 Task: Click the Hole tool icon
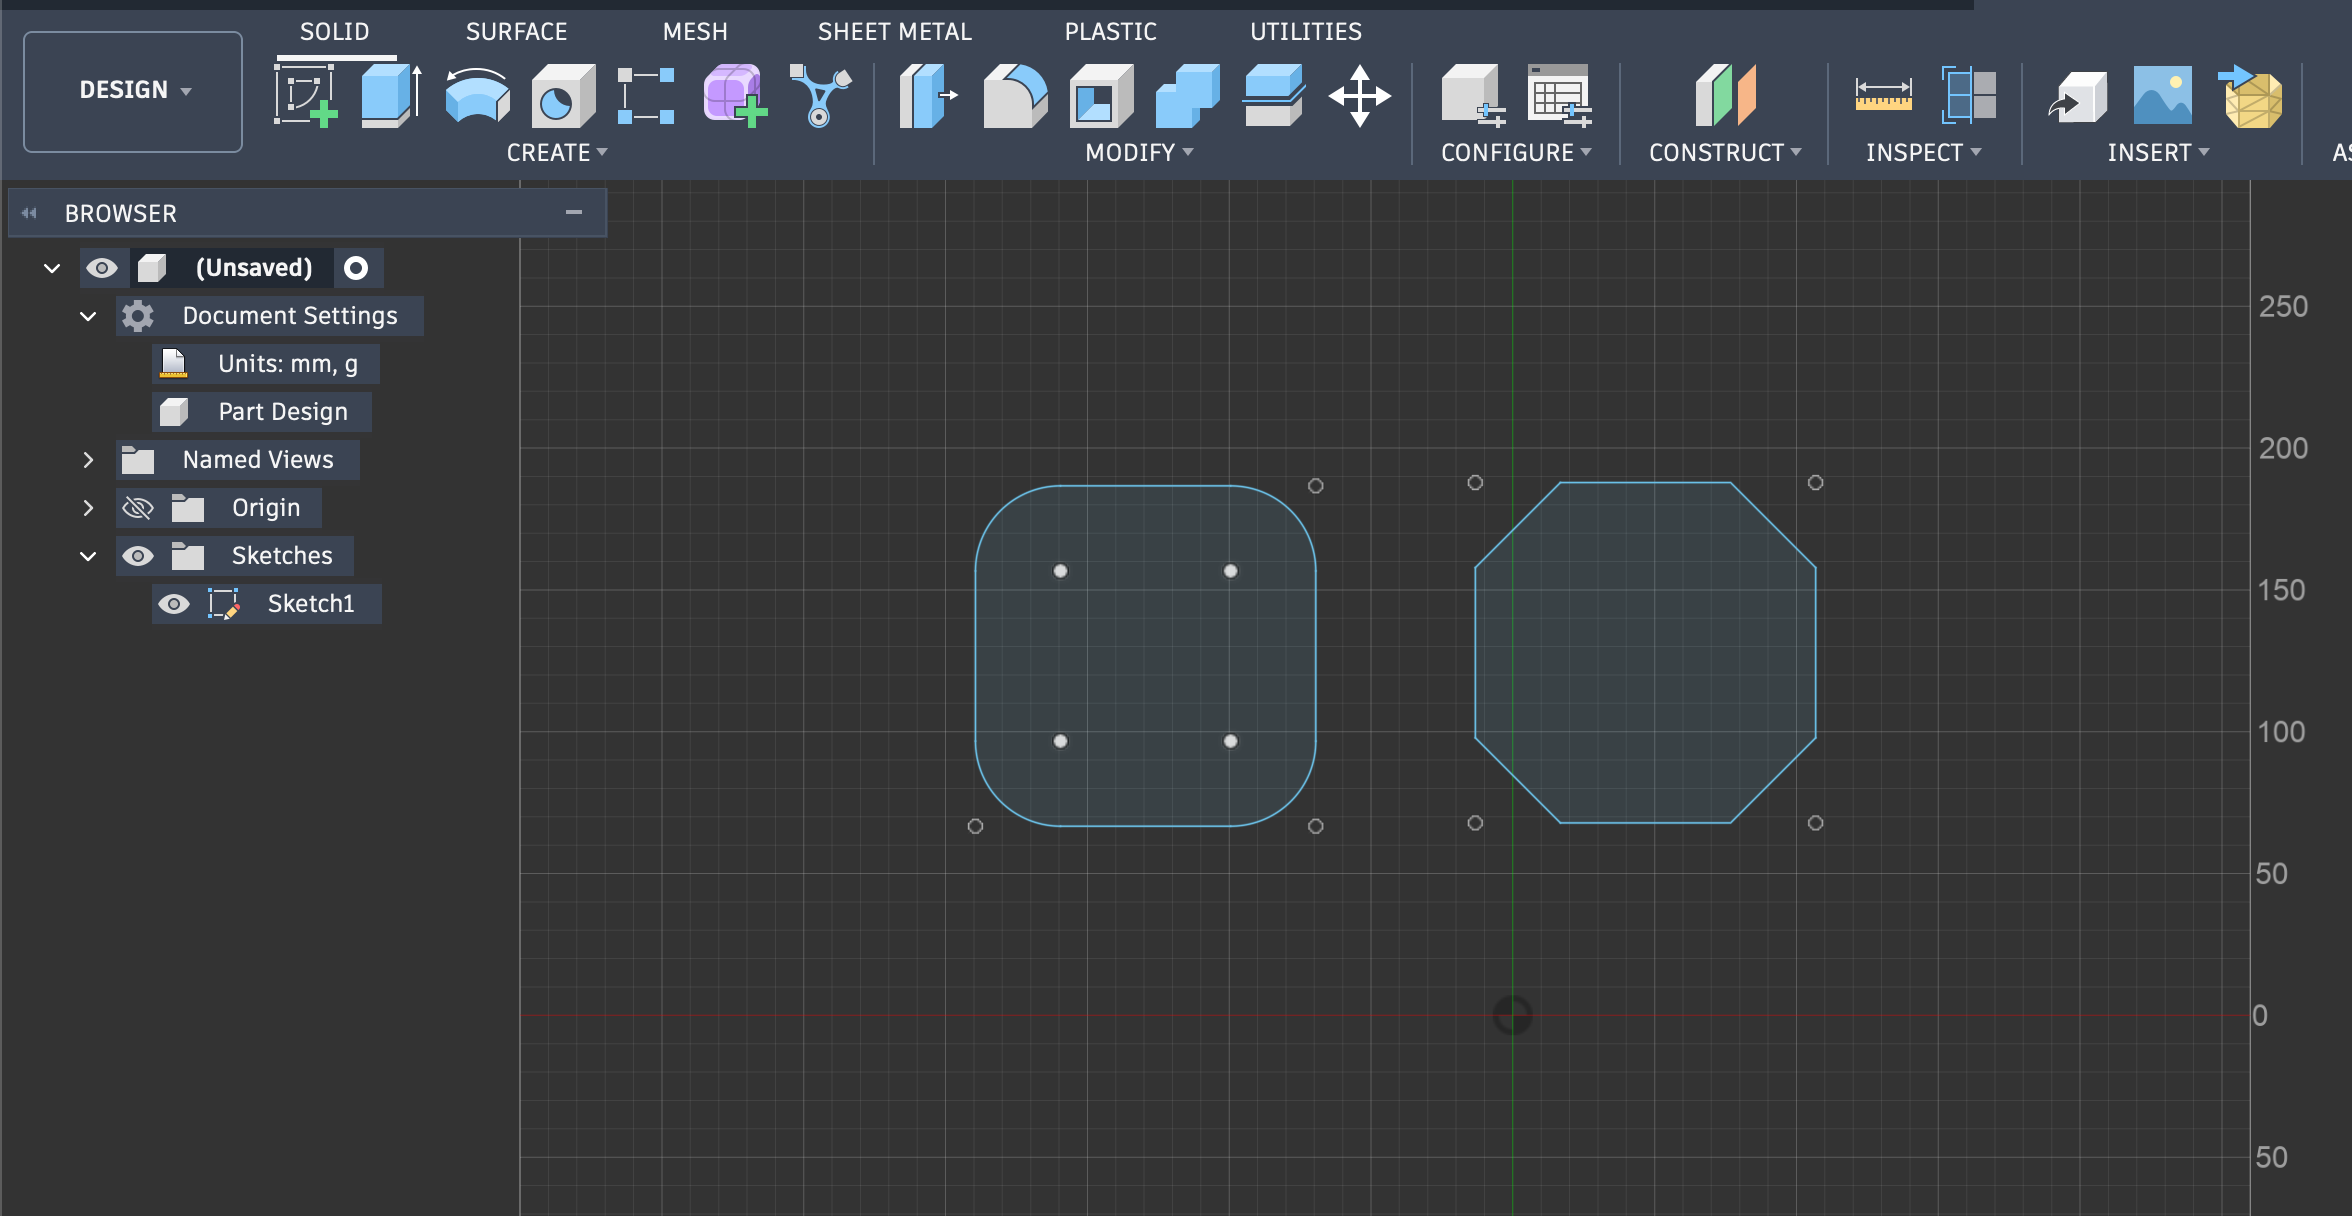(x=563, y=96)
